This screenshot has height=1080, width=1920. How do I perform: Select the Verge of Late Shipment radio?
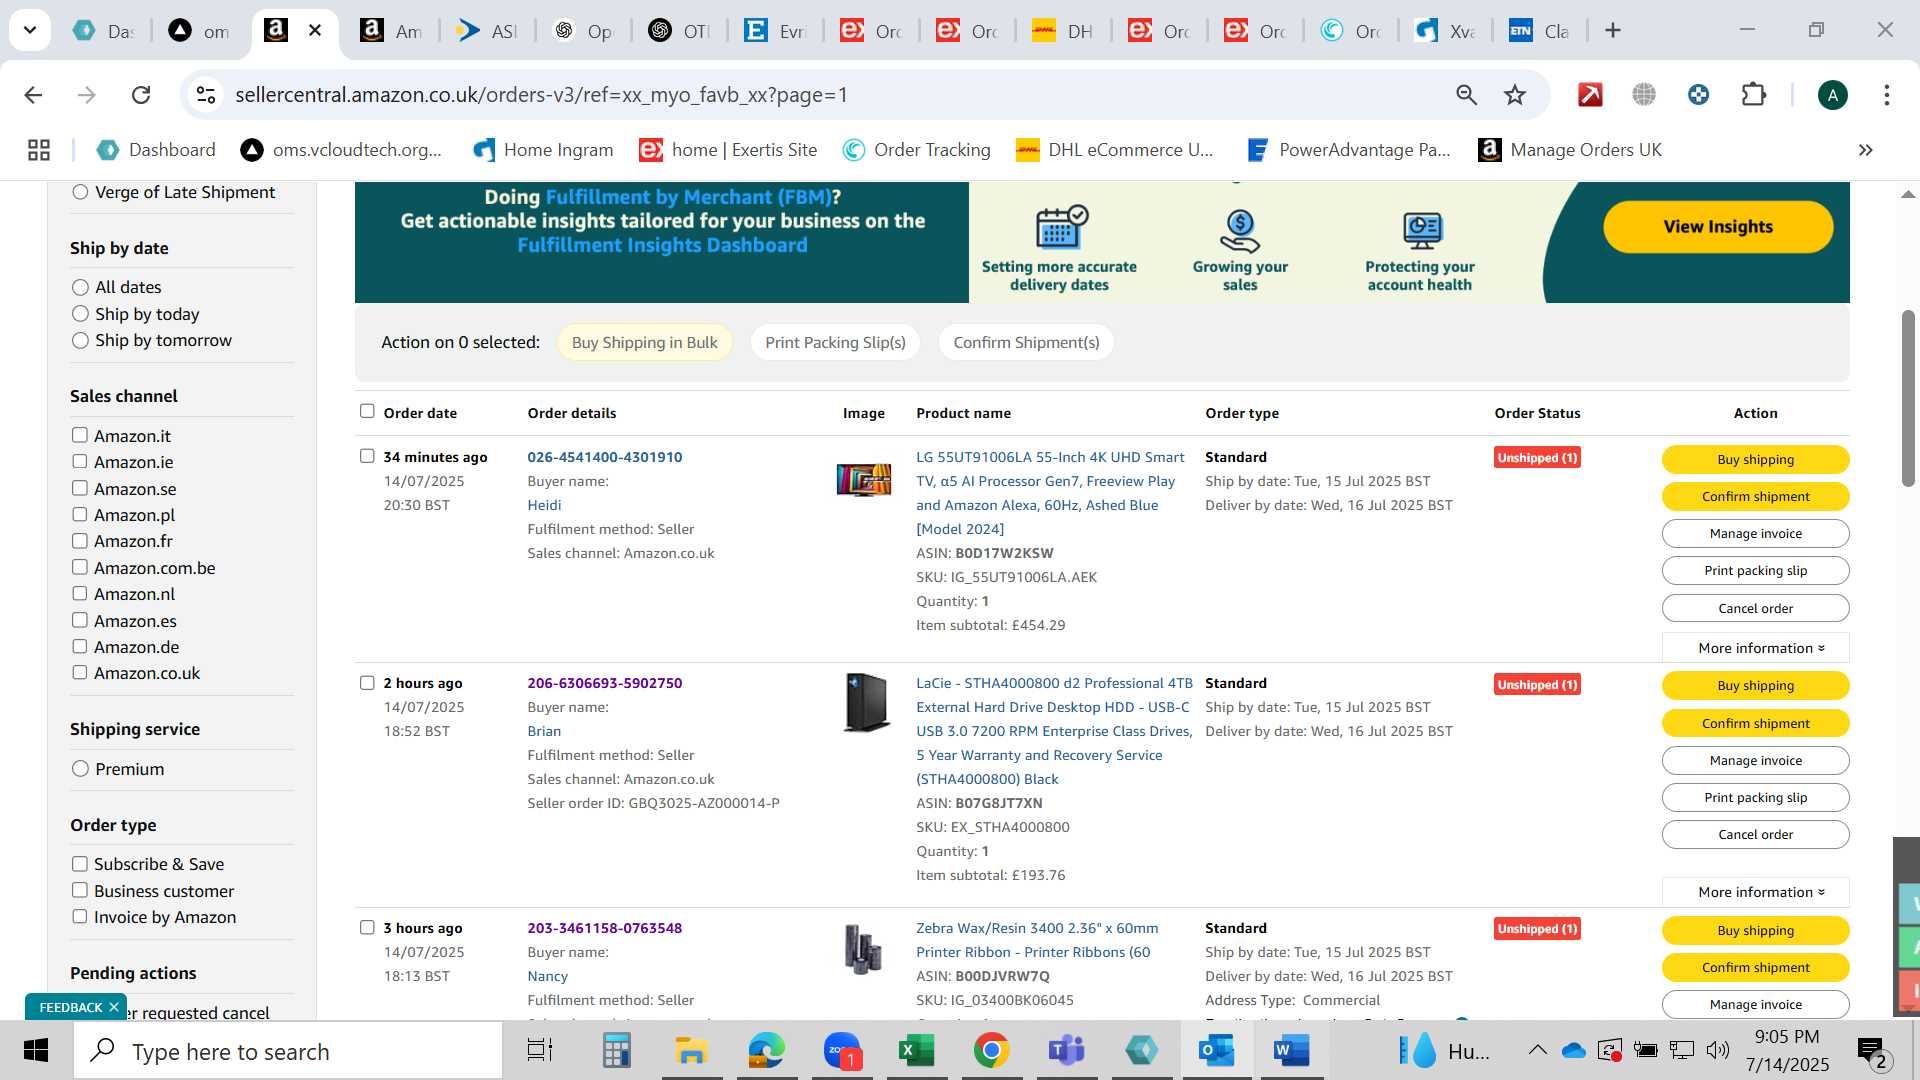(80, 192)
